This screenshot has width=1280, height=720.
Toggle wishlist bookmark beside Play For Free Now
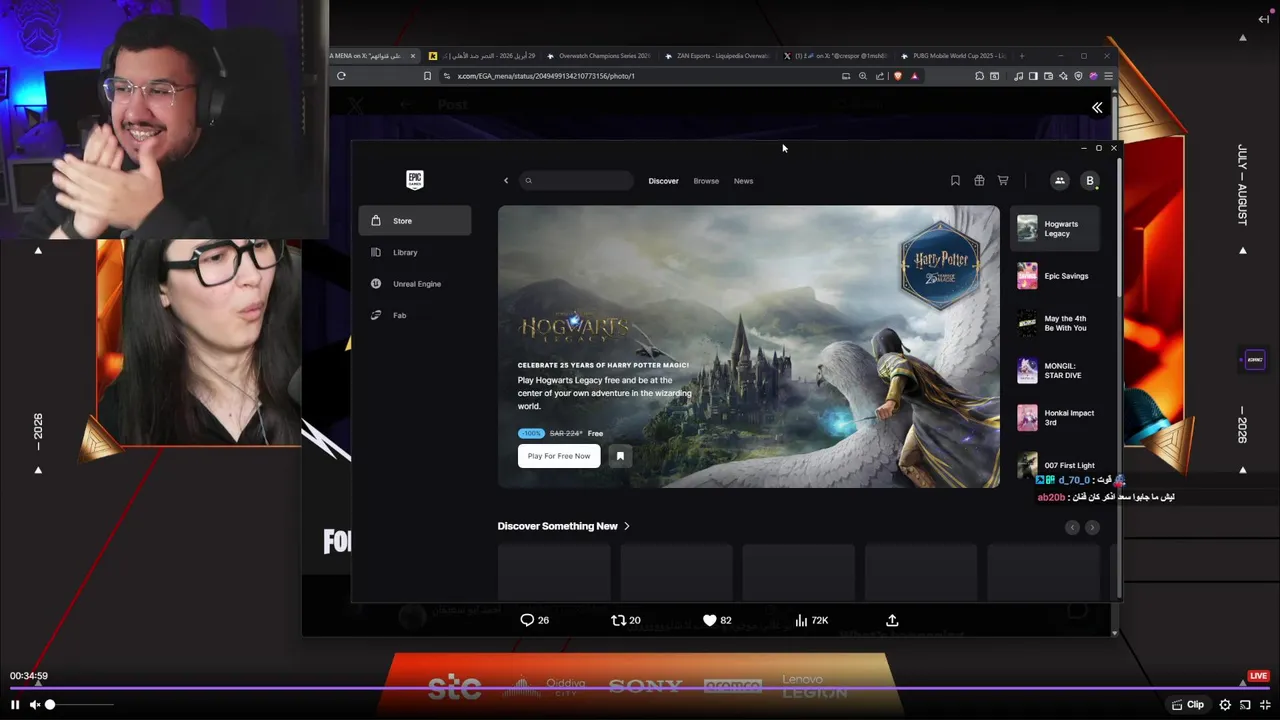click(x=620, y=456)
